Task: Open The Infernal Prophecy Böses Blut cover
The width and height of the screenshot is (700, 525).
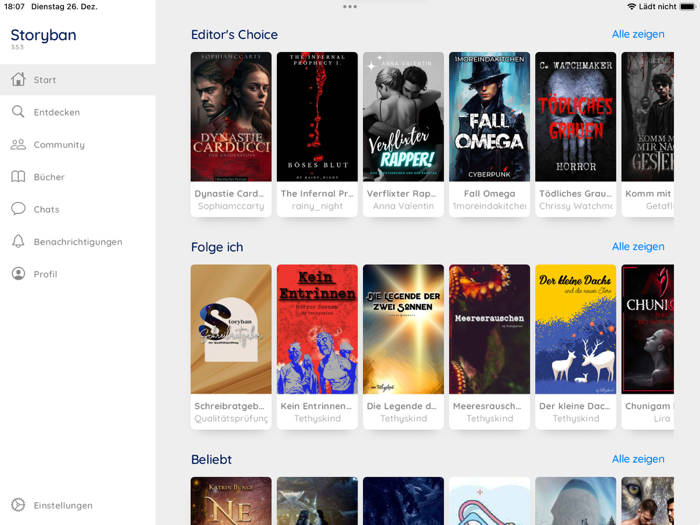Action: [317, 117]
